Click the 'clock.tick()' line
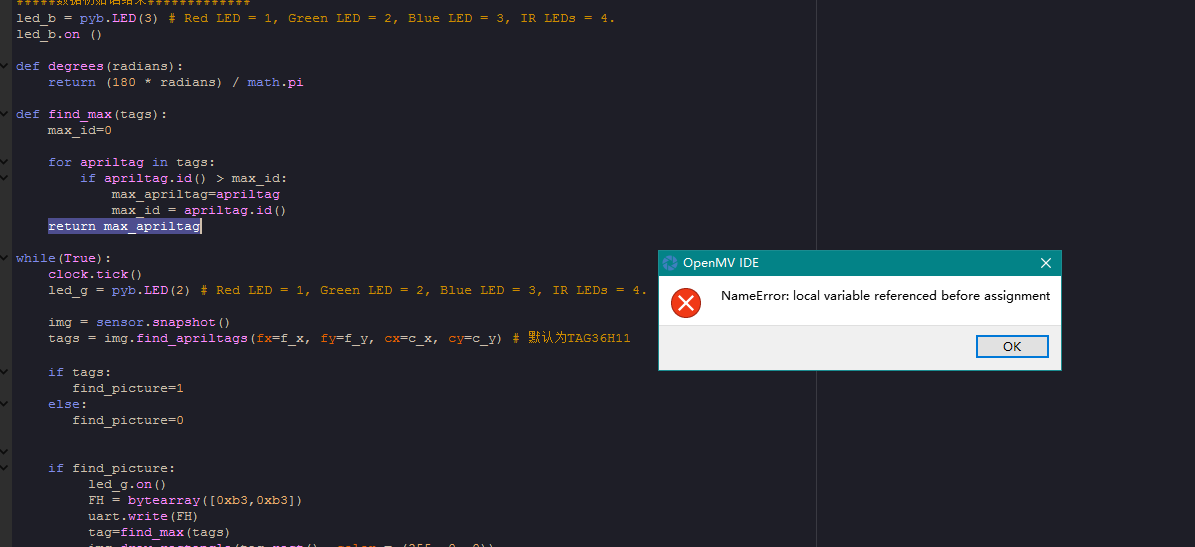The height and width of the screenshot is (547, 1195). pos(95,274)
